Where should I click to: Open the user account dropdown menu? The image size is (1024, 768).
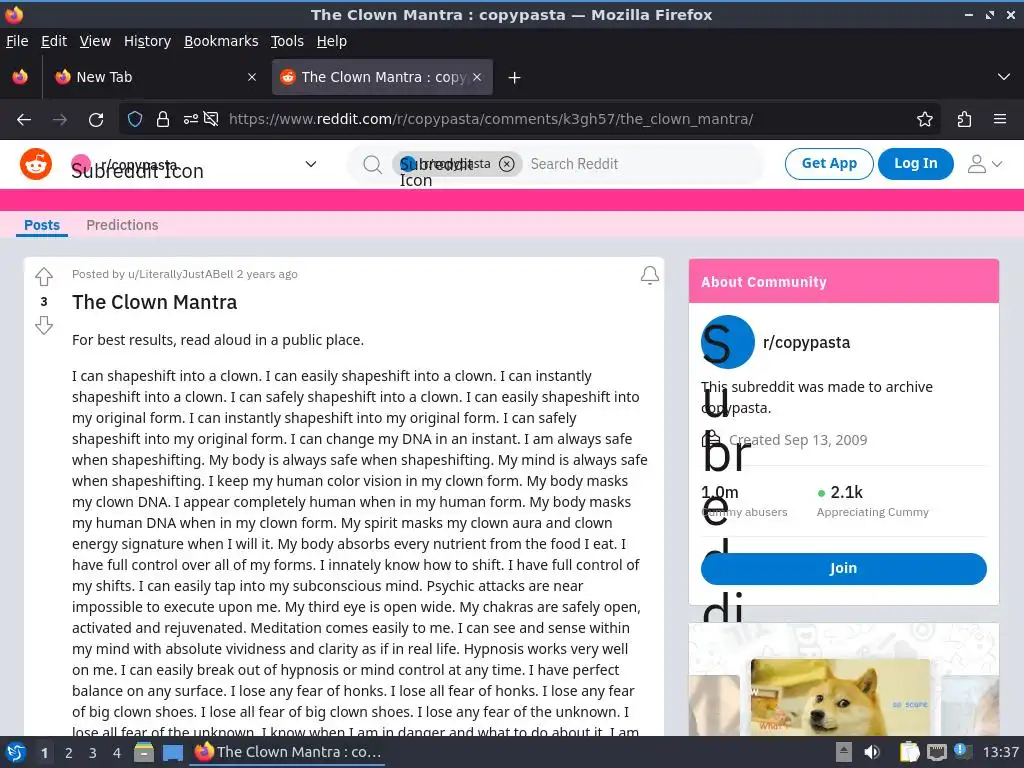click(x=984, y=164)
